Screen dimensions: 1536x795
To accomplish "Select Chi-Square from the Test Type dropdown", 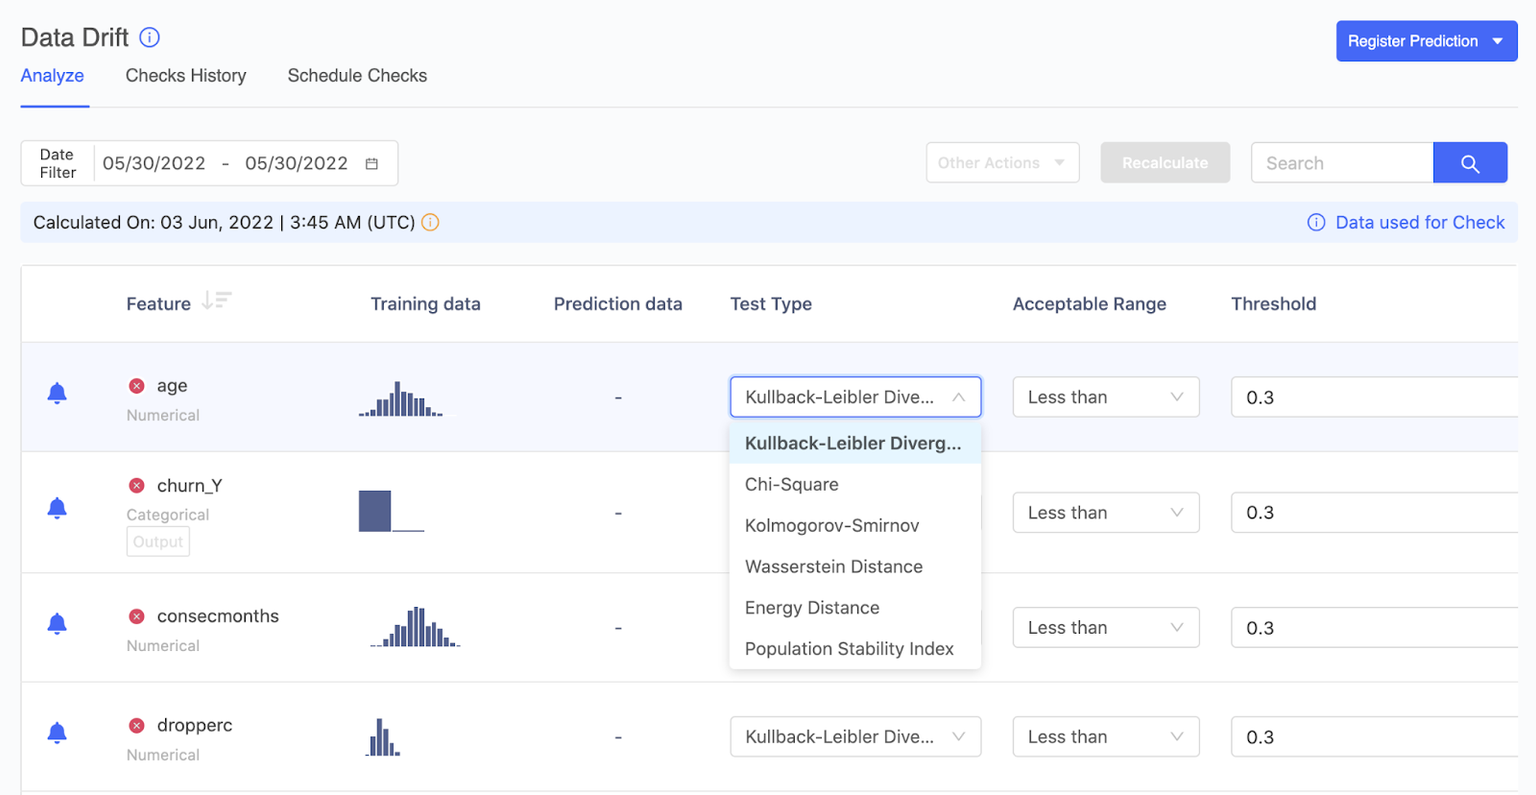I will (792, 484).
